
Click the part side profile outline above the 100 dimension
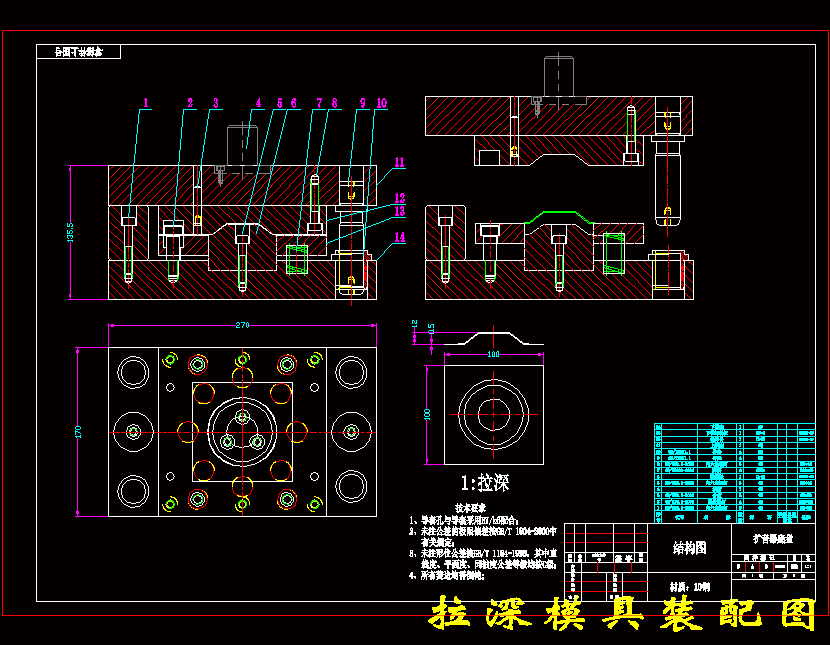(494, 339)
